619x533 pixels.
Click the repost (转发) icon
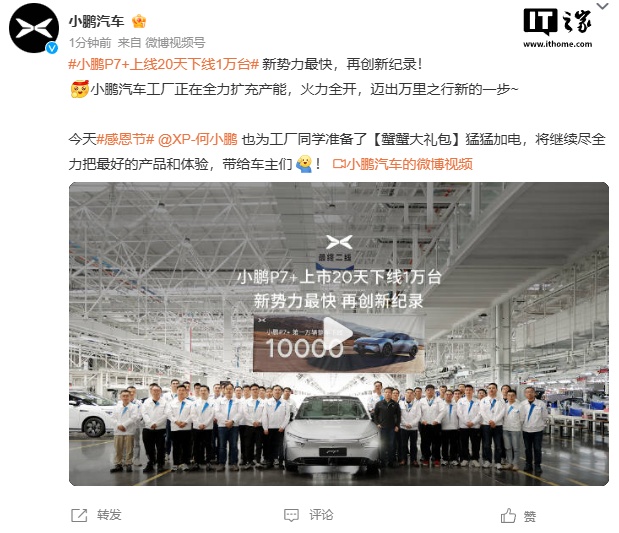click(79, 515)
